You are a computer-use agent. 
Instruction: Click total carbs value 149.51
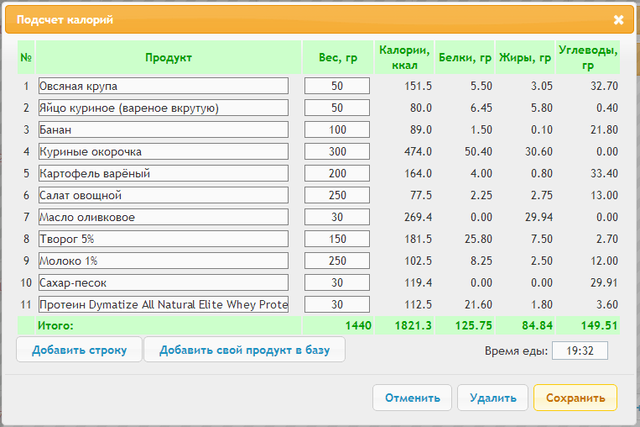599,326
